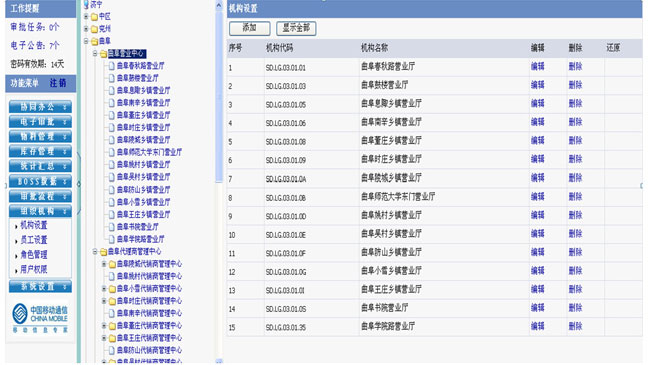Click 删除 link for row 15
Screen dimensions: 650x365
[575, 326]
